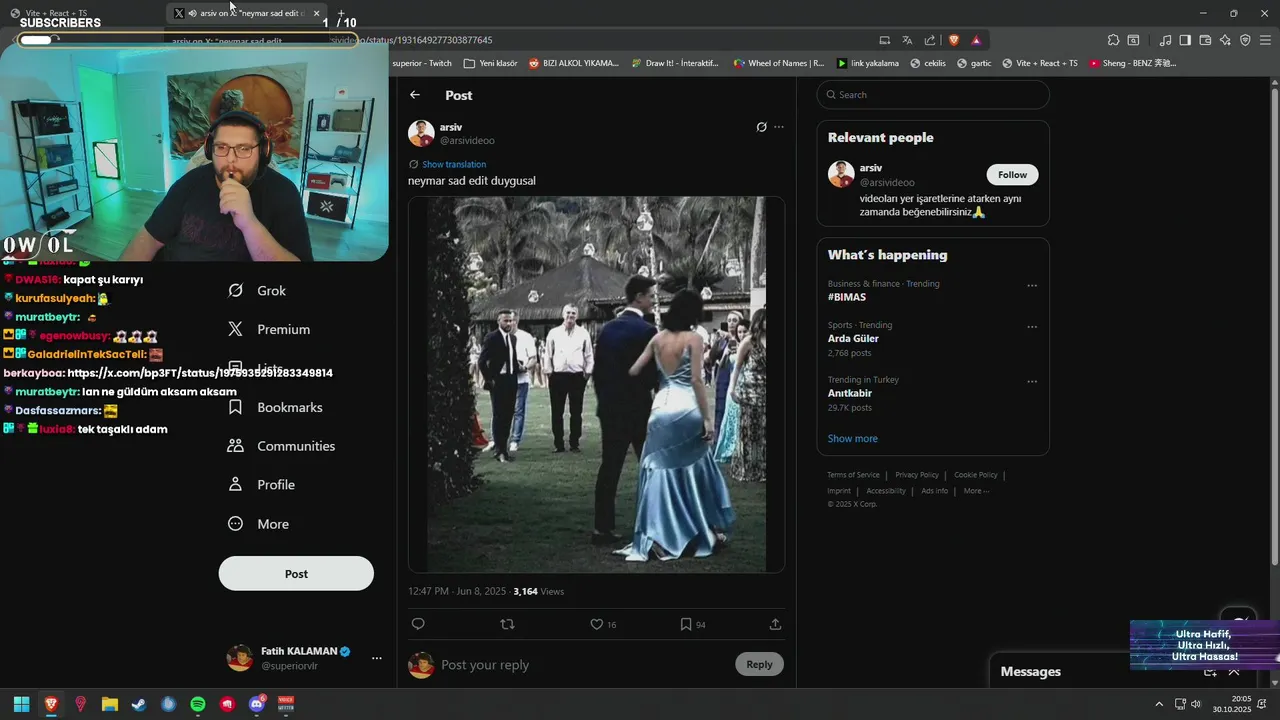Click the browser translate page icon
The height and width of the screenshot is (720, 1280).
tap(907, 40)
